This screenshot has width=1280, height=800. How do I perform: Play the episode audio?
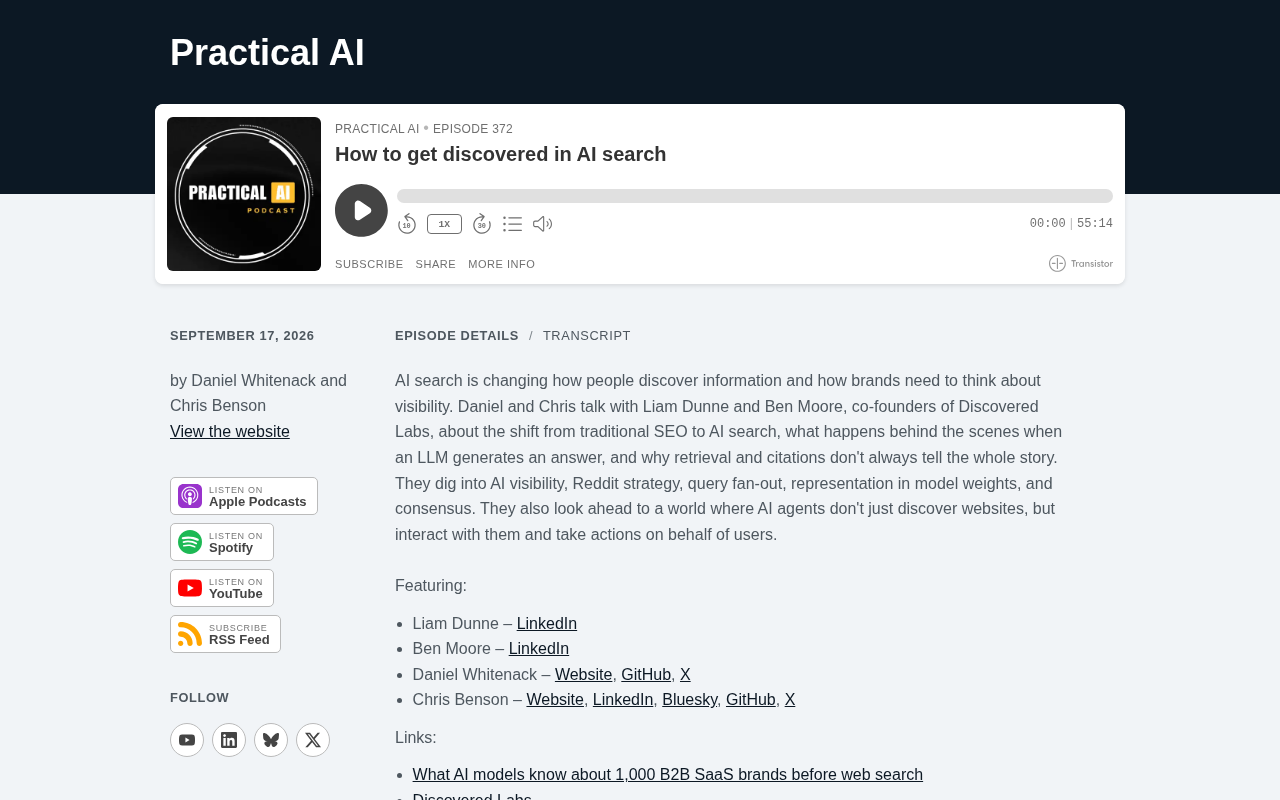[x=361, y=210]
